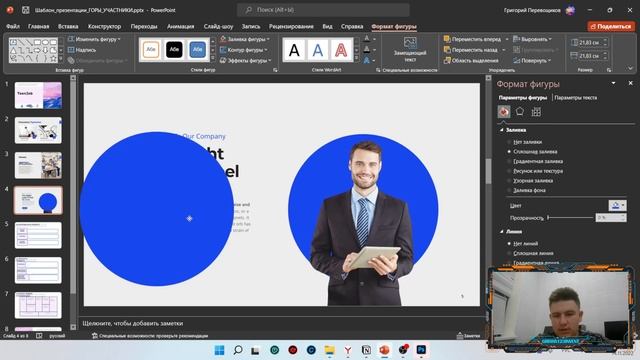Select the blue WordArt A style
The image size is (640, 360).
point(318,50)
